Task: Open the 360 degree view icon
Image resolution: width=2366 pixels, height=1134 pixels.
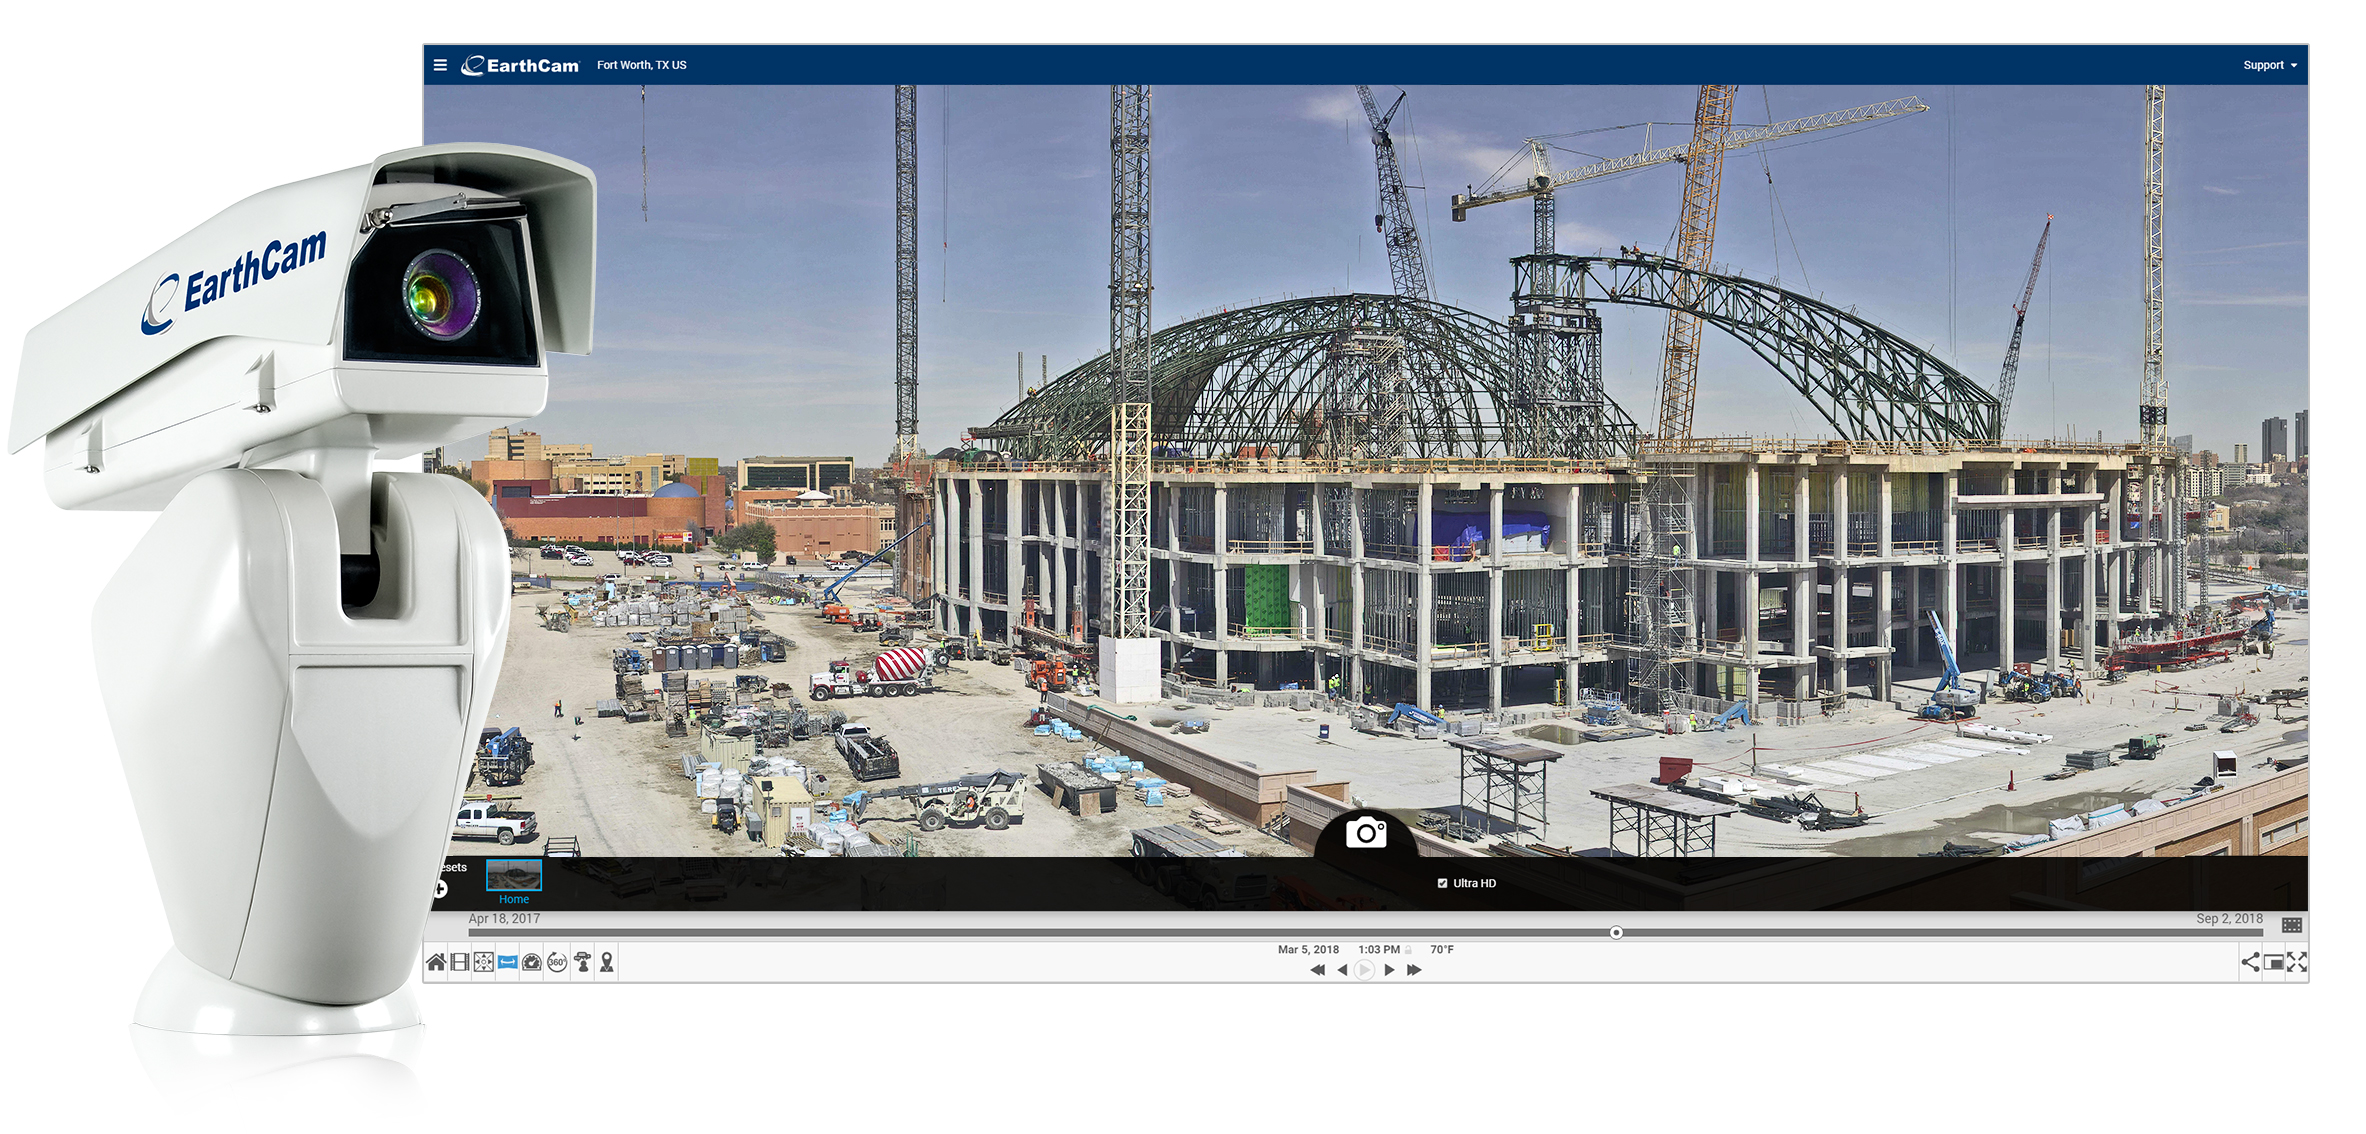Action: coord(557,963)
